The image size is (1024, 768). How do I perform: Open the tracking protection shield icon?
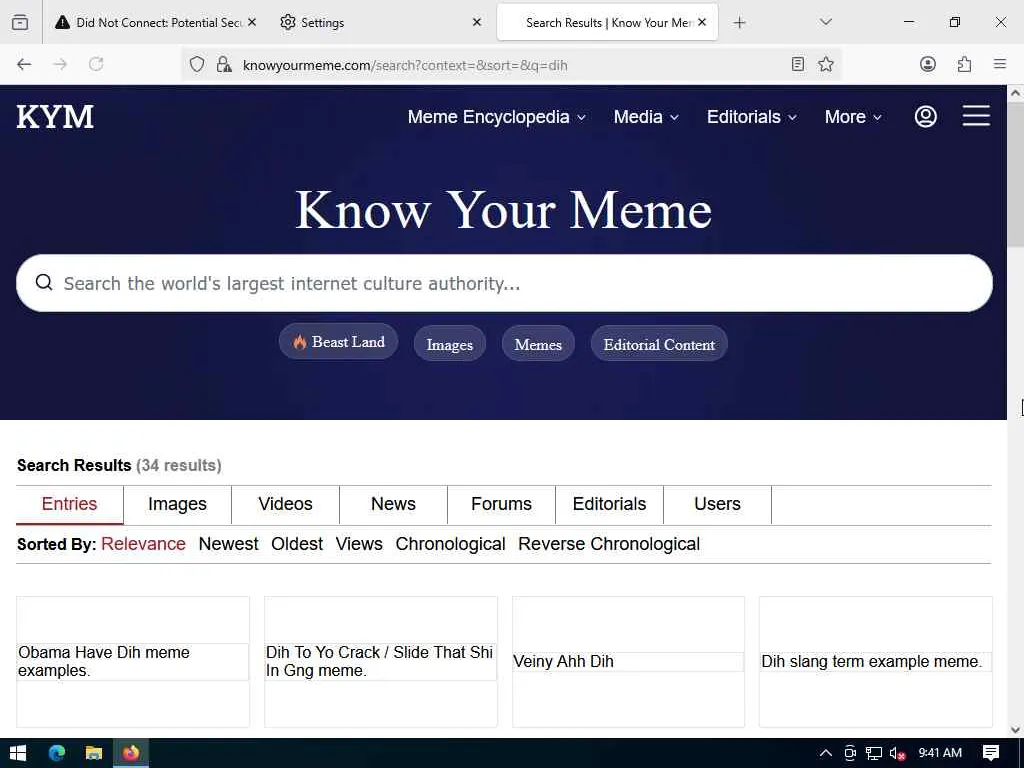[197, 64]
